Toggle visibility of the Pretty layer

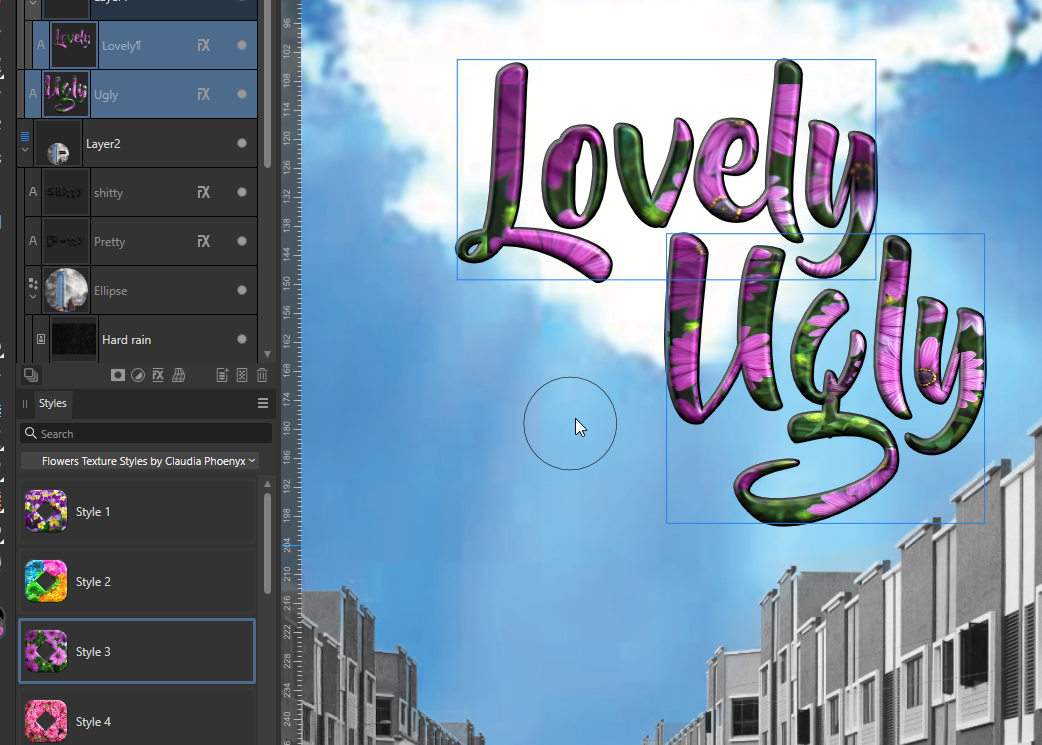click(242, 241)
